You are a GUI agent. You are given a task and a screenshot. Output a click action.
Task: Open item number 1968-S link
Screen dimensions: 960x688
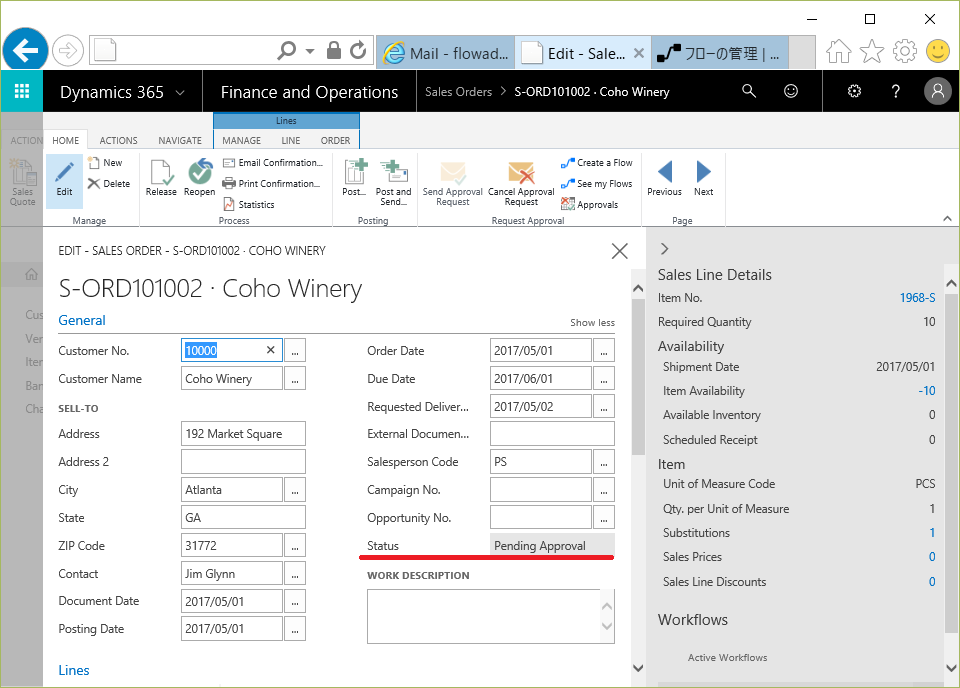tap(917, 297)
